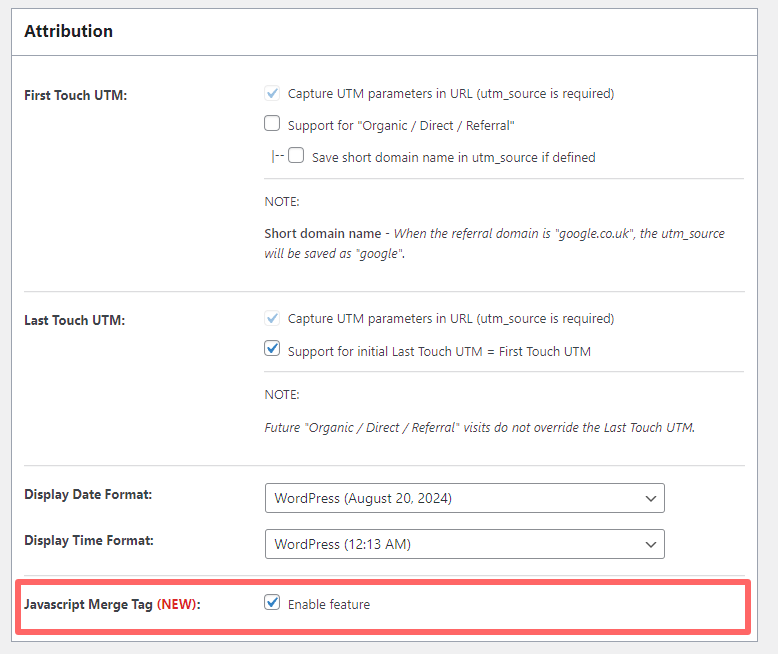This screenshot has height=654, width=778.
Task: Enable "Organic / Direct / Referral" support checkbox
Action: (272, 125)
